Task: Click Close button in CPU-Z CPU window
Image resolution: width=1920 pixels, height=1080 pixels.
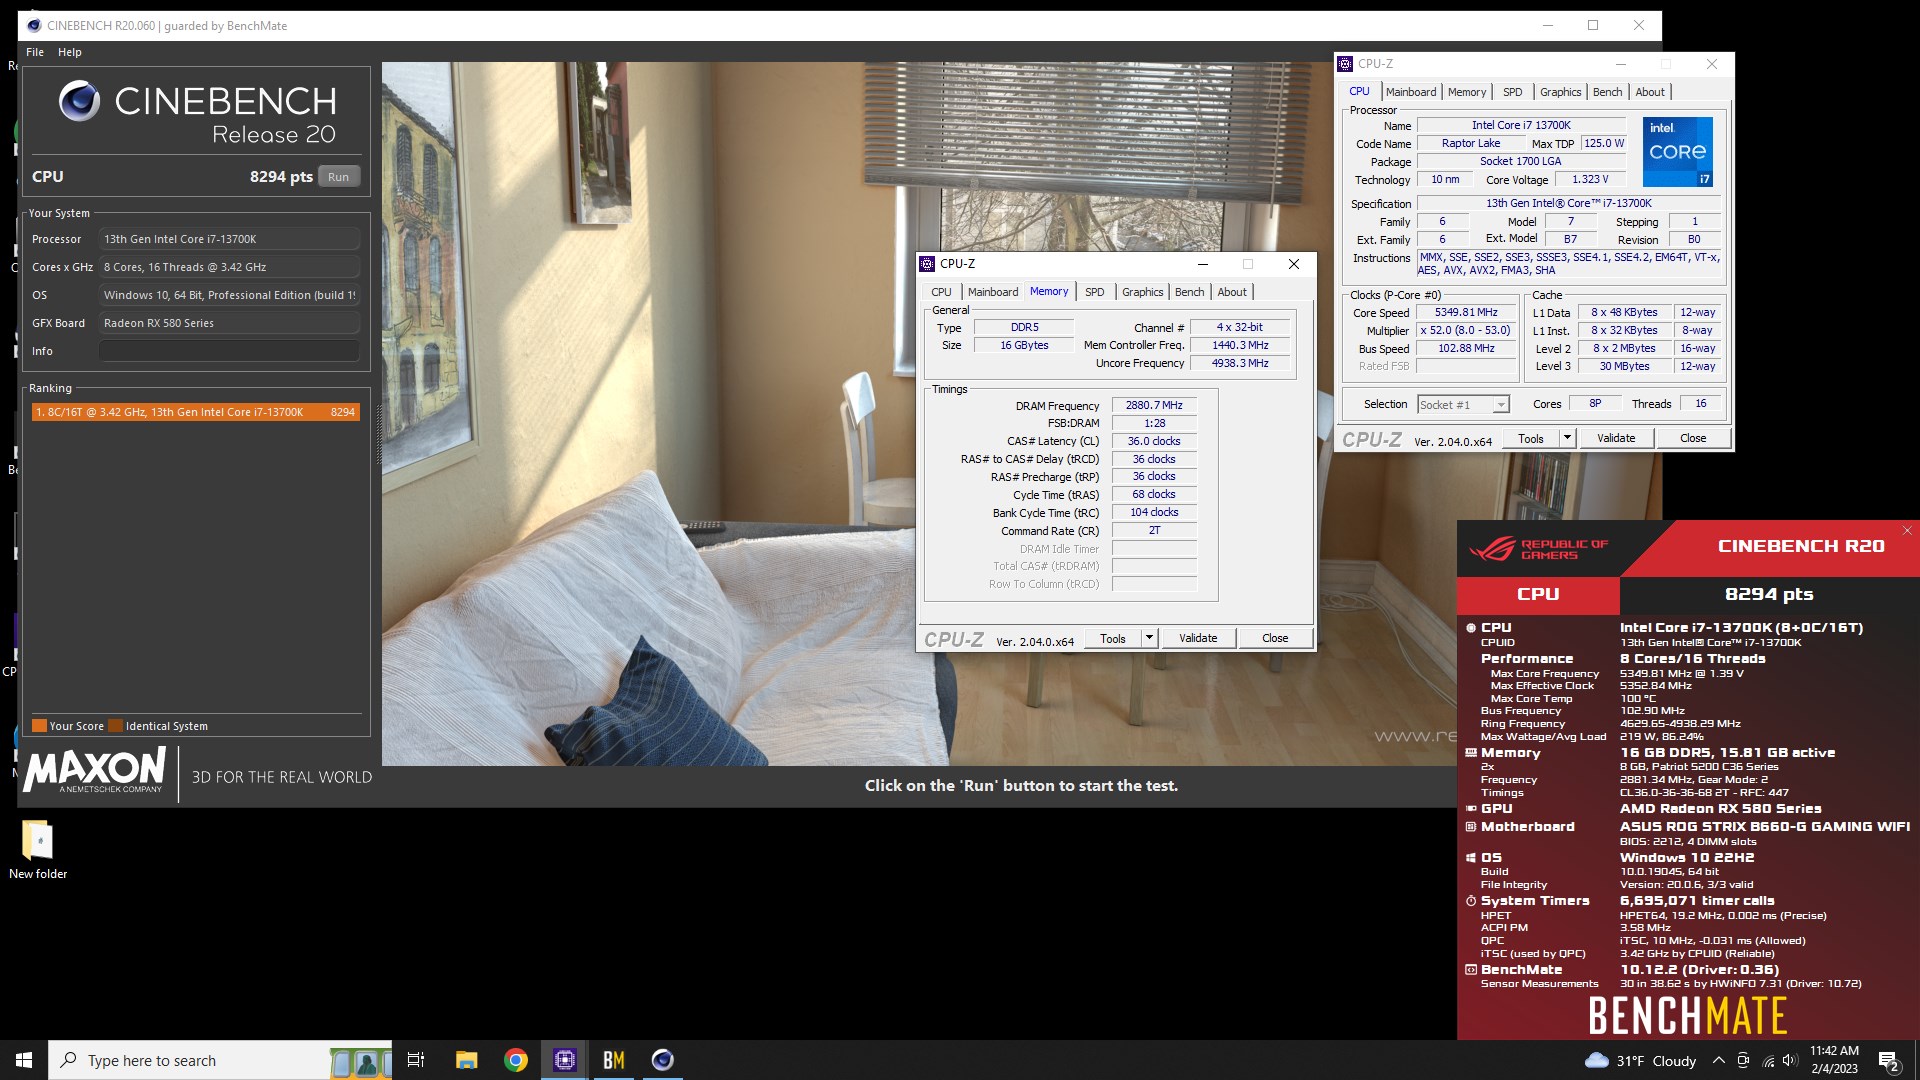Action: pyautogui.click(x=1693, y=438)
